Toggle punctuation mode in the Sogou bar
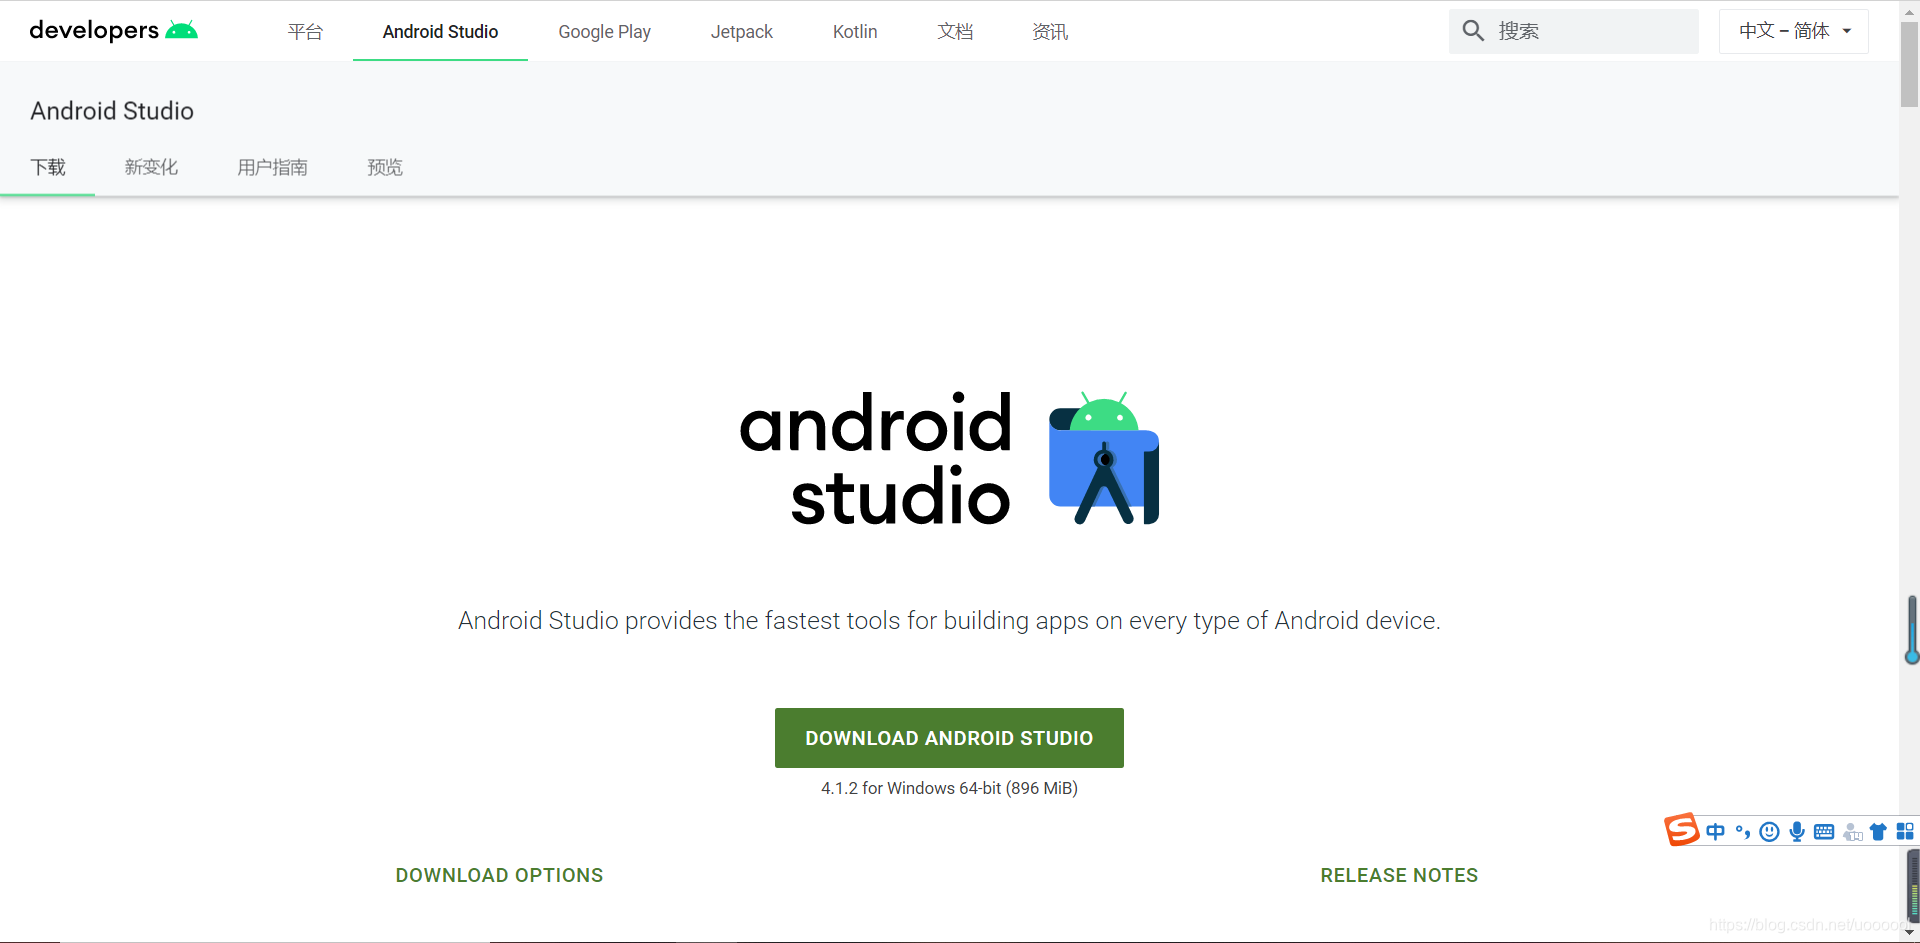Image resolution: width=1920 pixels, height=943 pixels. [x=1743, y=831]
